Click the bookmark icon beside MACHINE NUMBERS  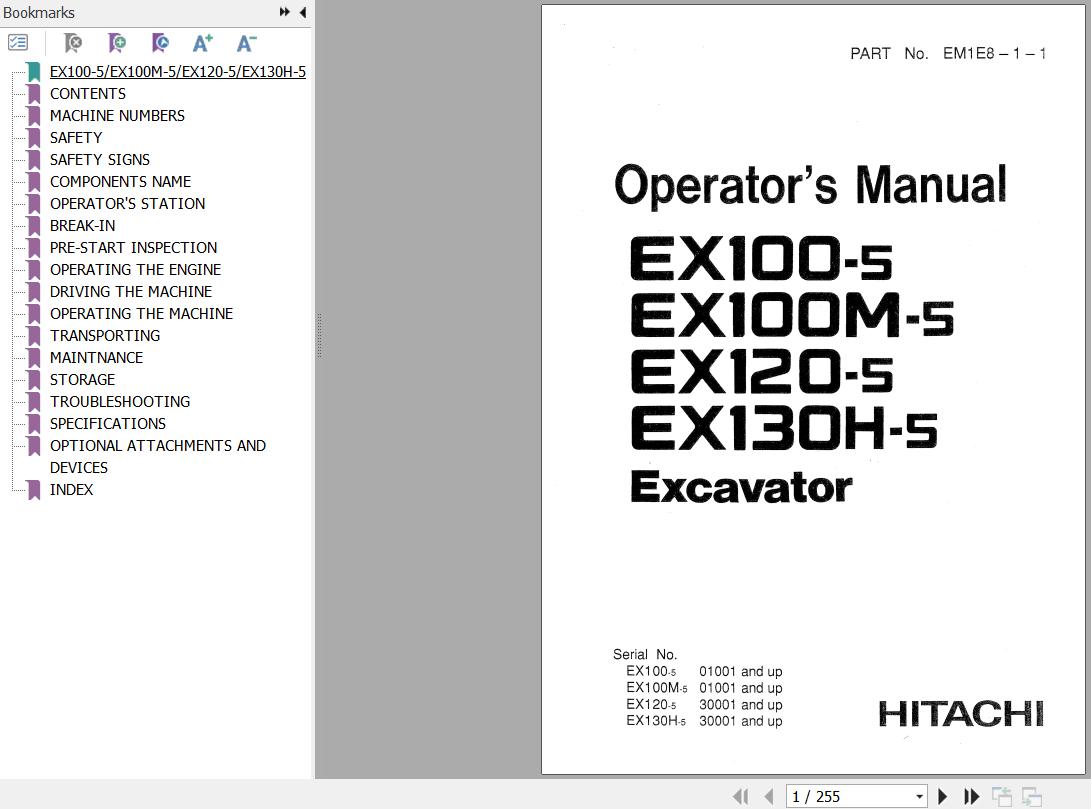[33, 115]
